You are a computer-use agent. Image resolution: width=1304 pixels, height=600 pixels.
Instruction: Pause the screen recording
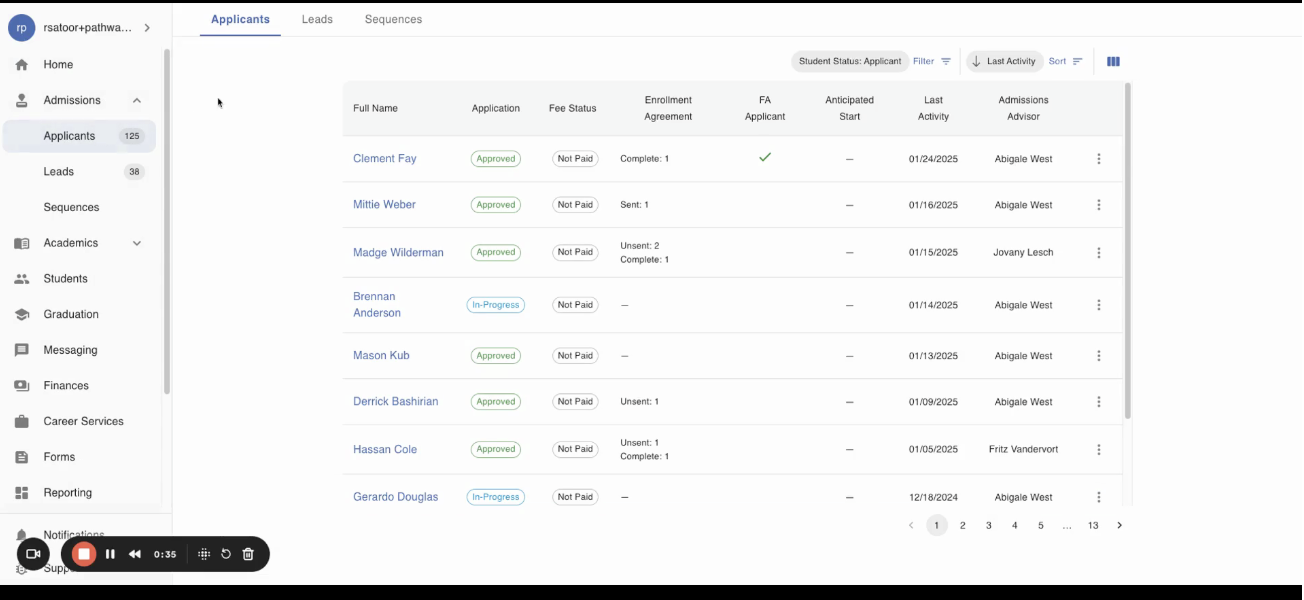point(110,554)
